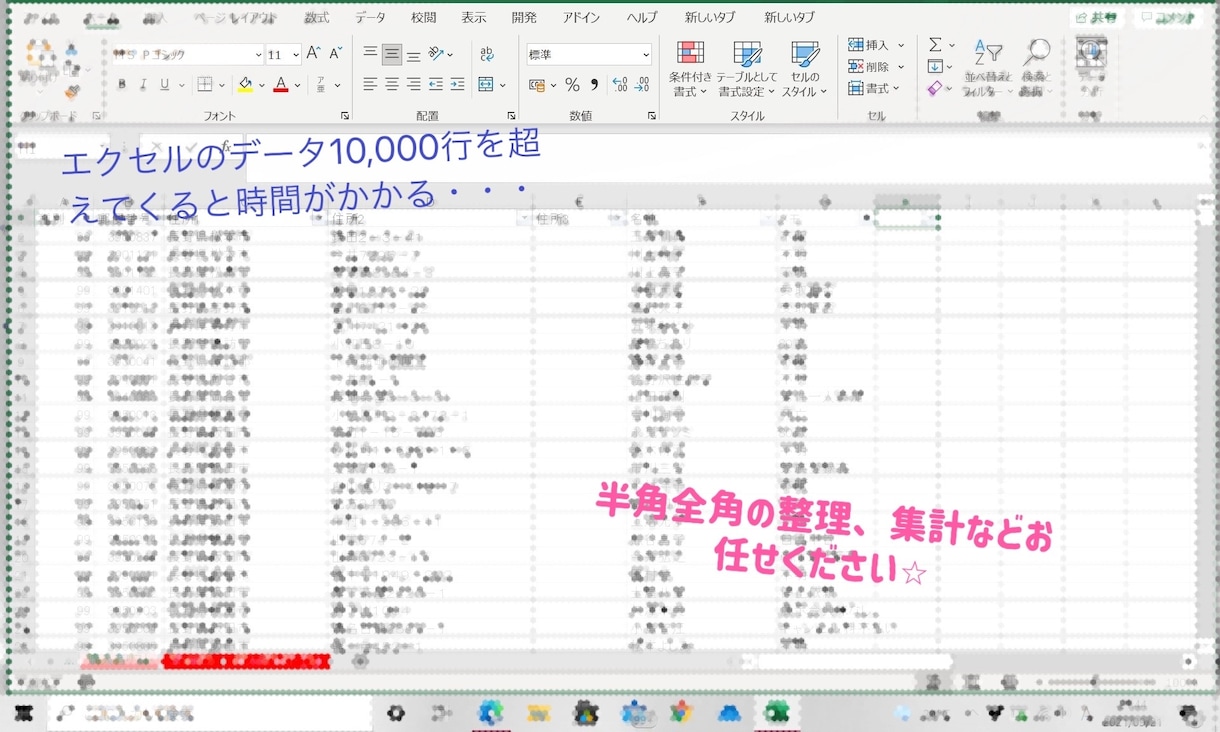Open alignment group dialog launcher
Image resolution: width=1220 pixels, height=732 pixels.
pos(511,116)
